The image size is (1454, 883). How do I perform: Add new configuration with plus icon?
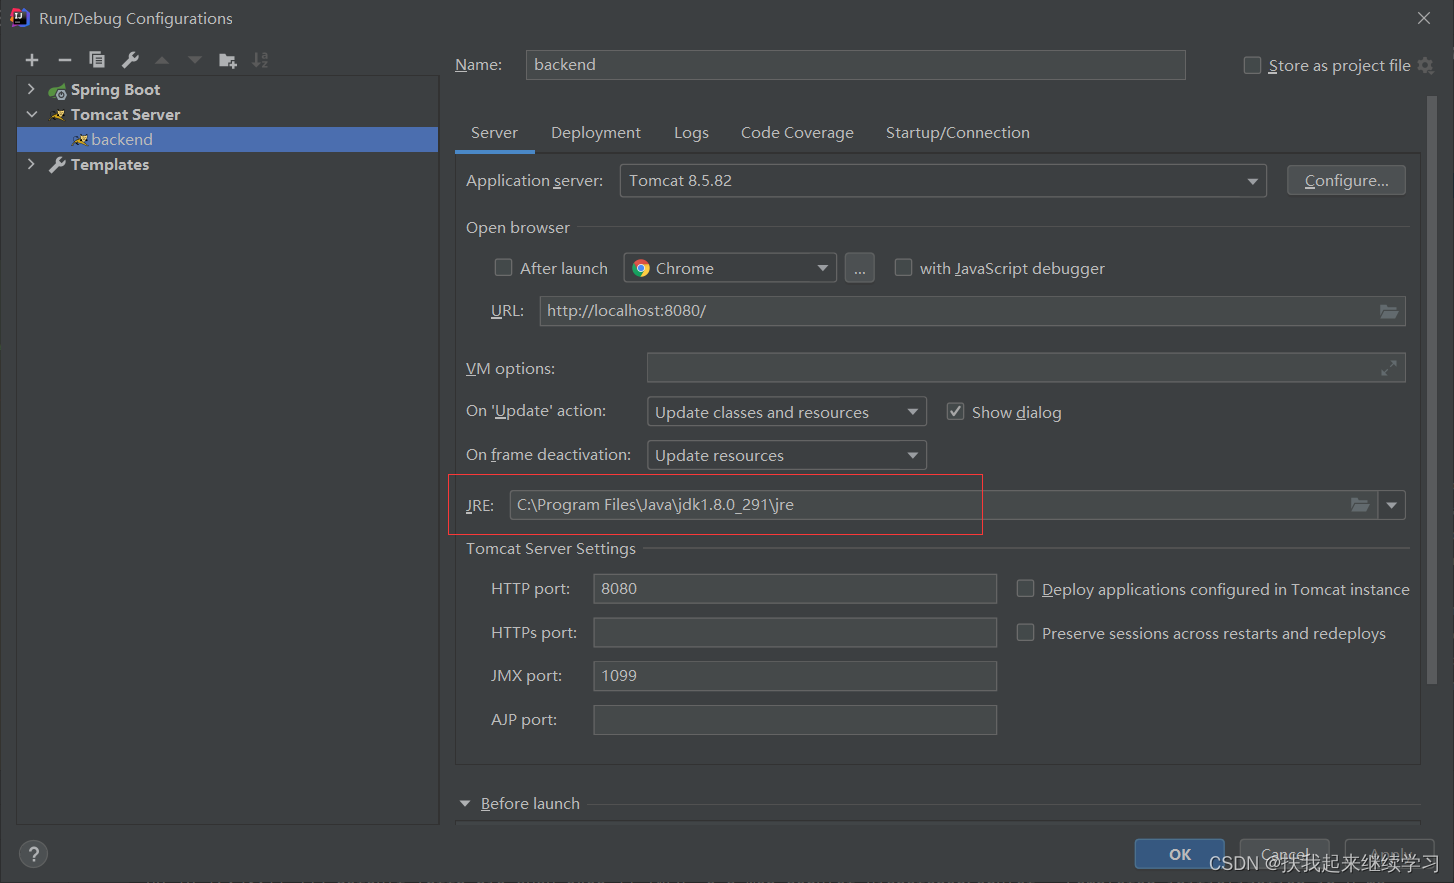(x=32, y=60)
